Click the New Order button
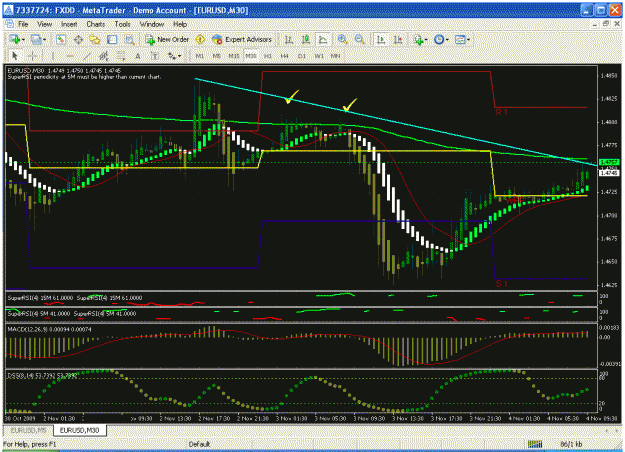Viewport: 625px width, 452px height. click(x=167, y=39)
